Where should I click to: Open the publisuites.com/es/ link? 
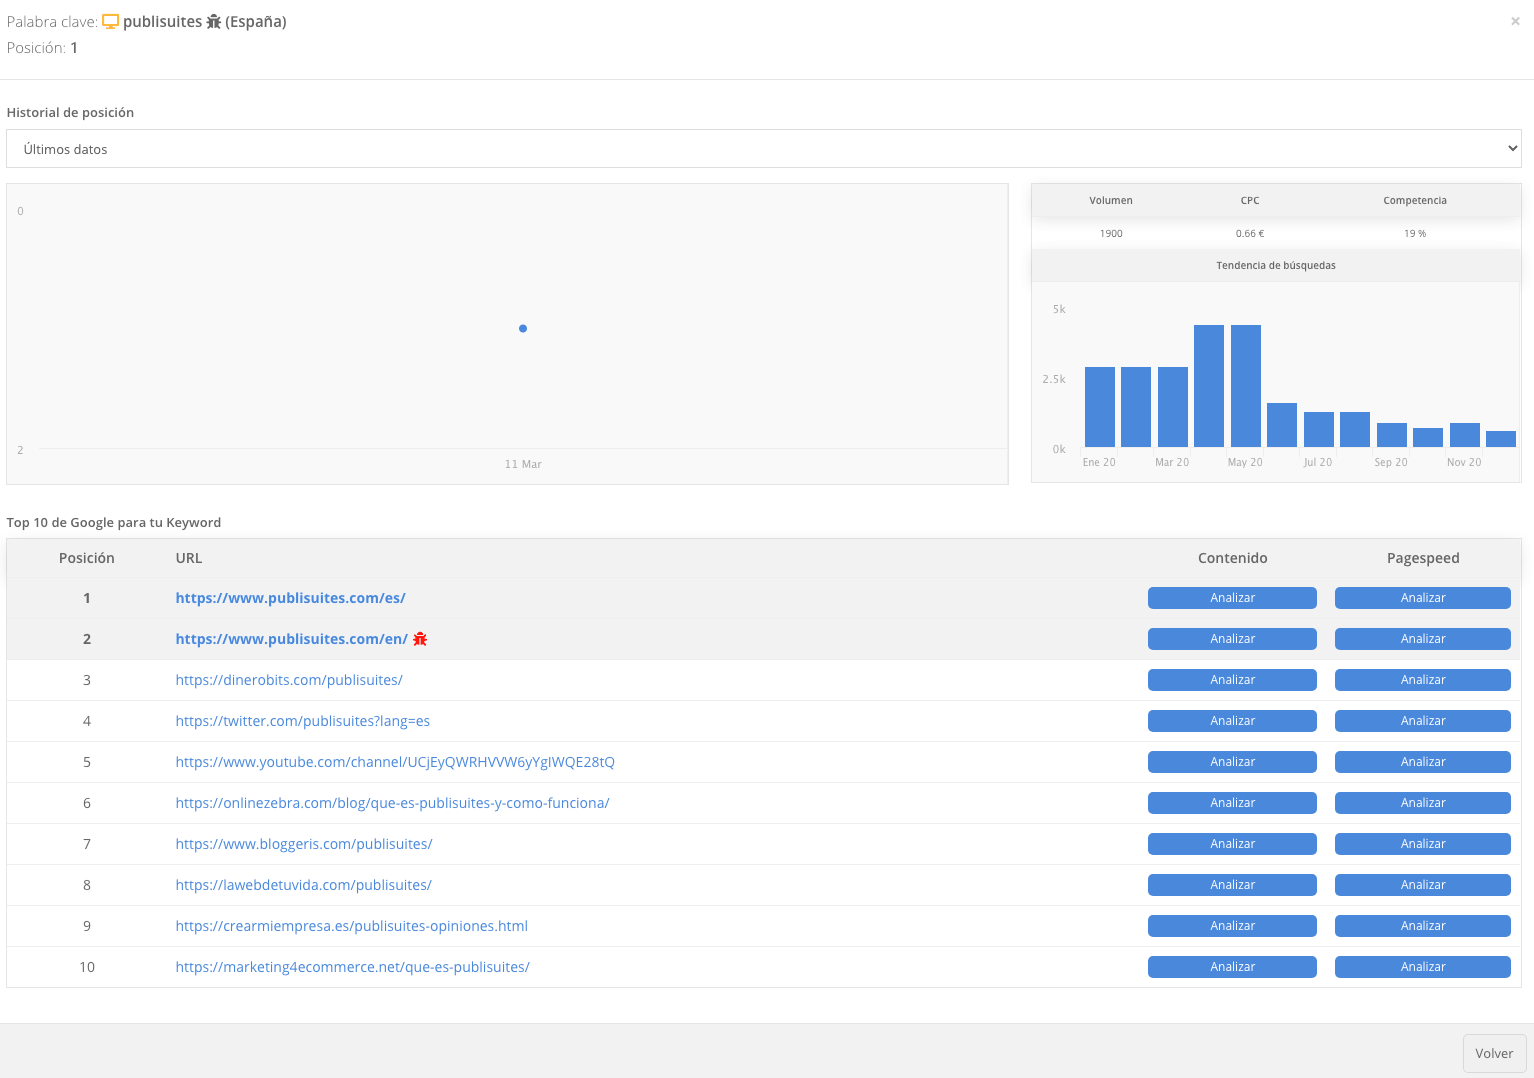click(290, 597)
